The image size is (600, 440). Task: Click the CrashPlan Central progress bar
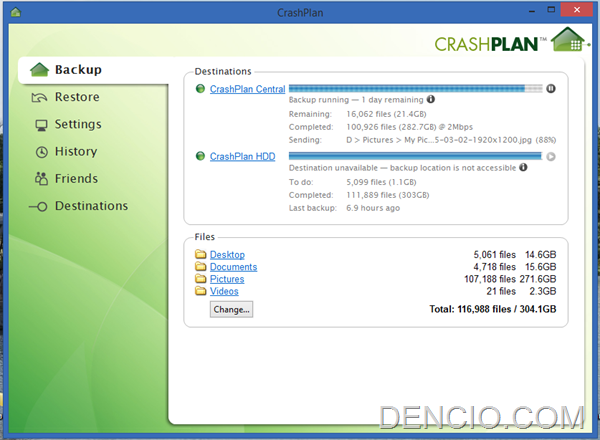416,89
